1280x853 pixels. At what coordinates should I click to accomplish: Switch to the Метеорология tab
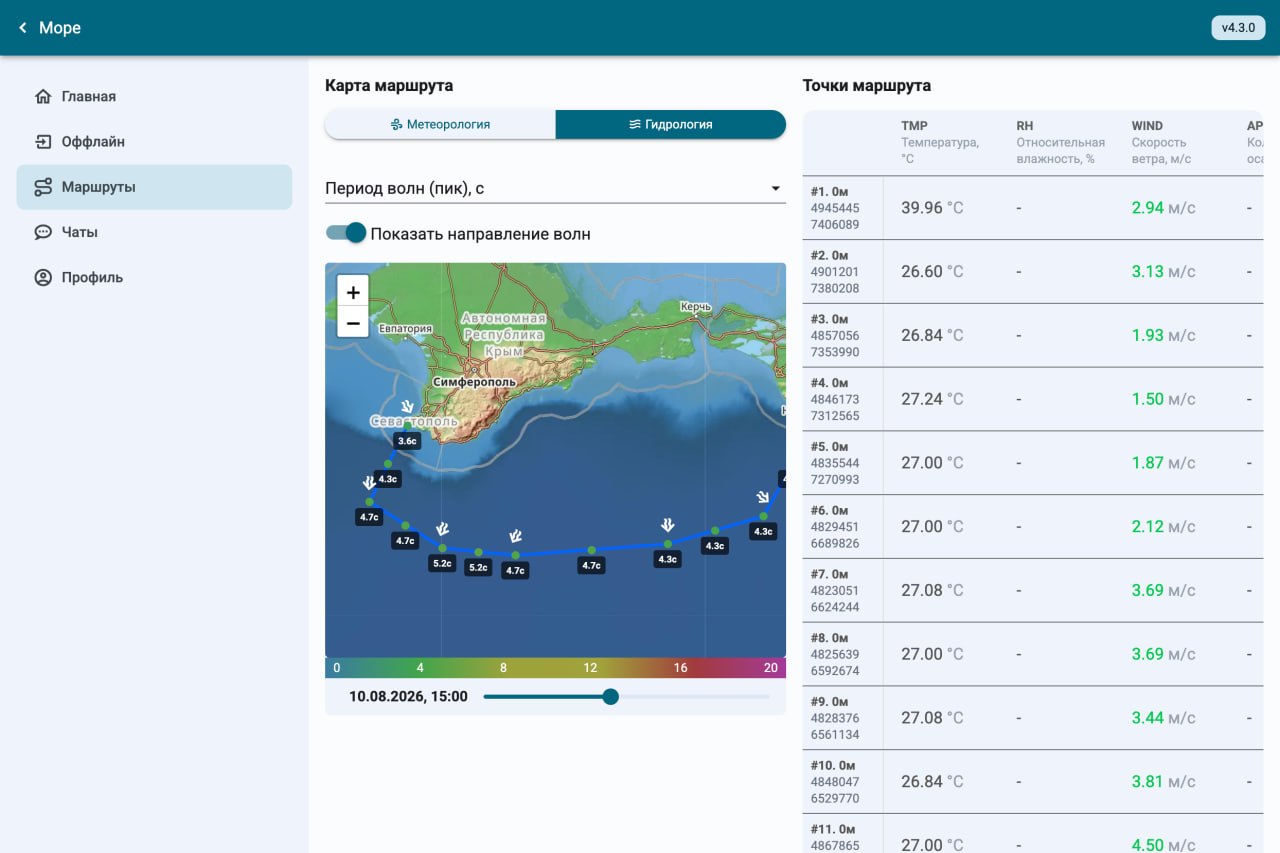[440, 125]
